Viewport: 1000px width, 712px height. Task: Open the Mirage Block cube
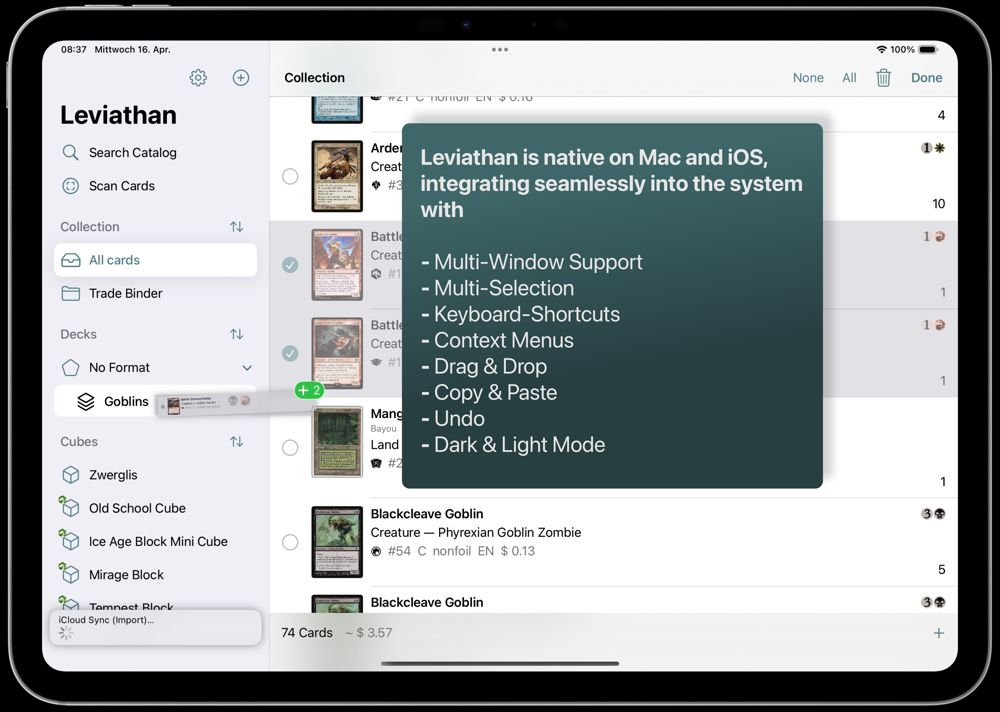[x=126, y=574]
